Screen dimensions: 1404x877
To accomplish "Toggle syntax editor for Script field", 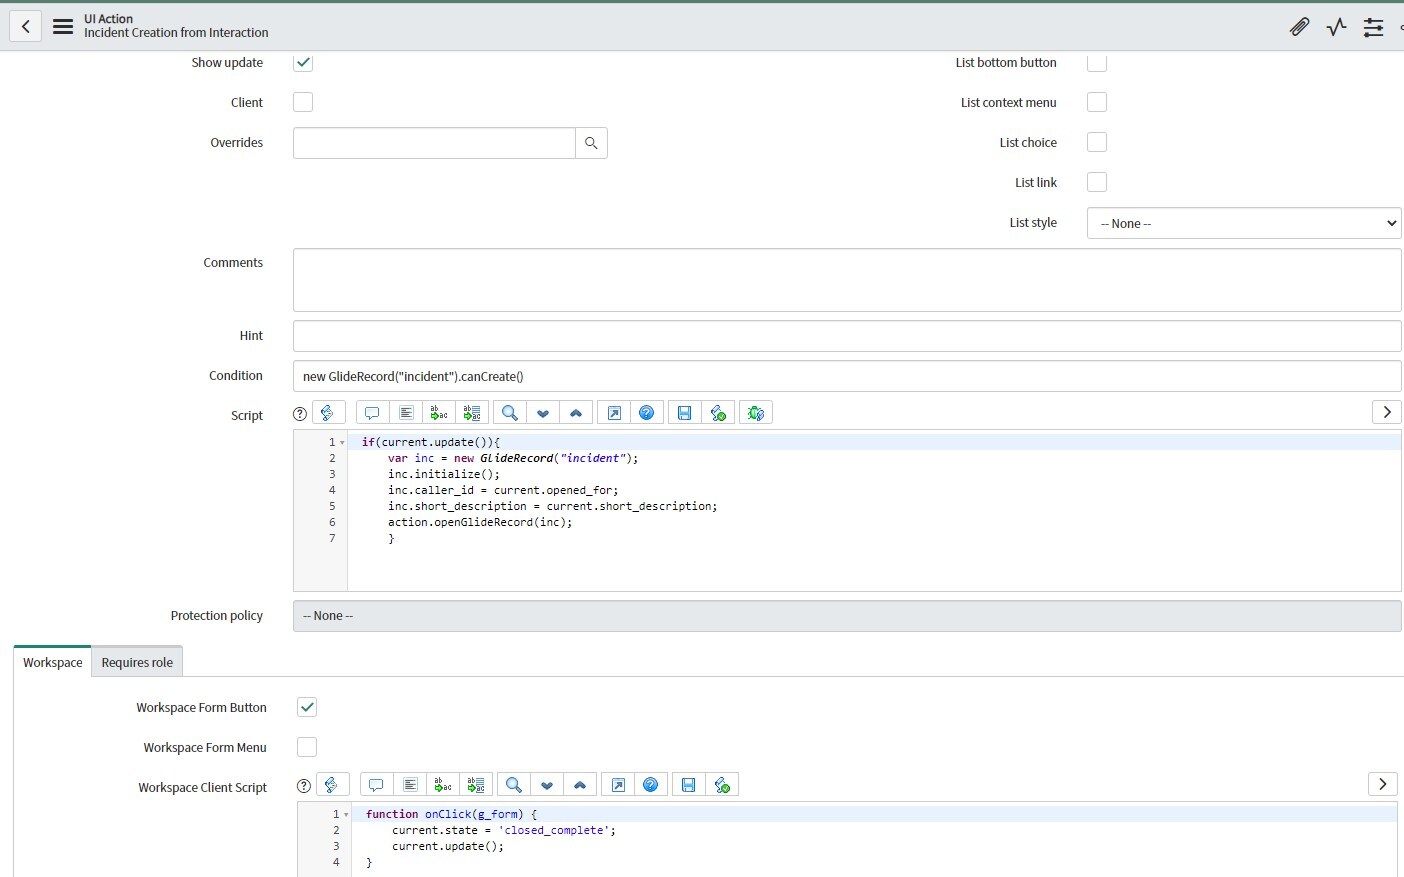I will click(x=329, y=413).
